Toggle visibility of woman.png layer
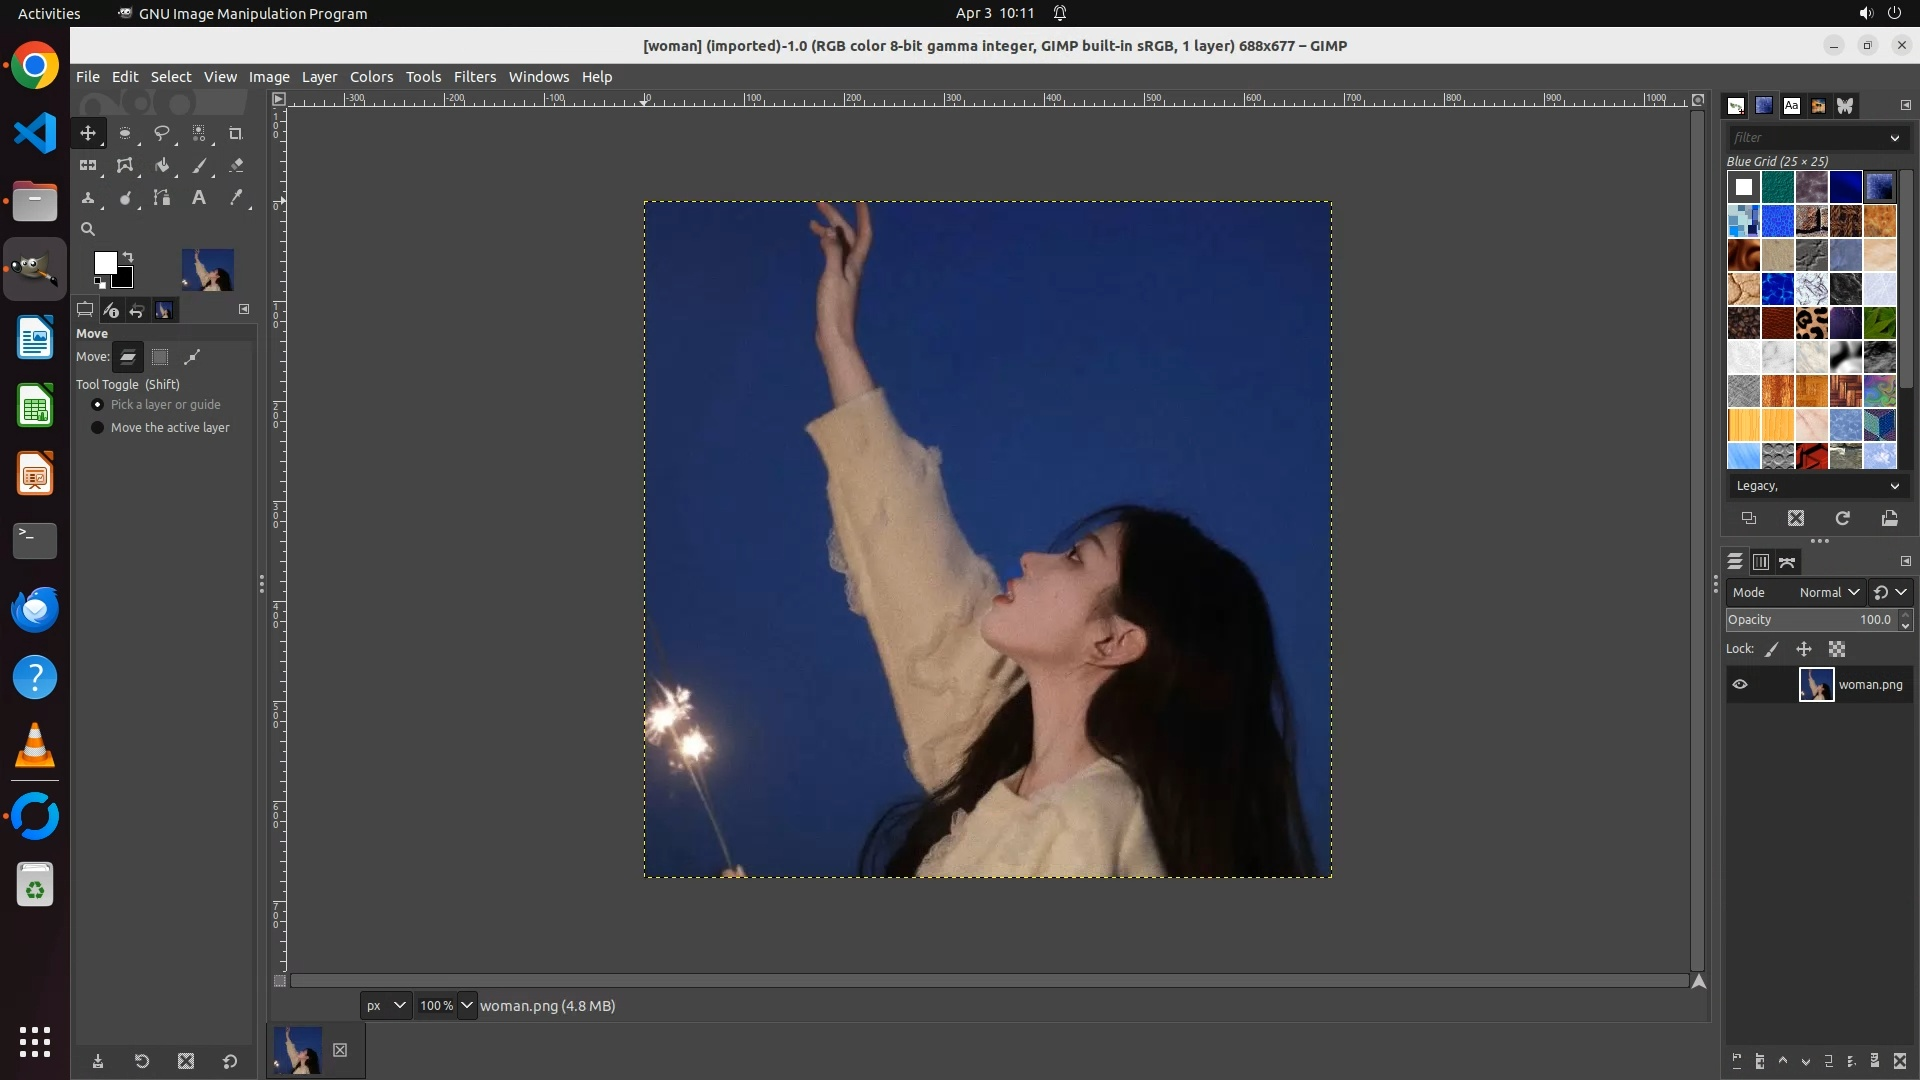Screen dimensions: 1920x1080 click(1740, 685)
